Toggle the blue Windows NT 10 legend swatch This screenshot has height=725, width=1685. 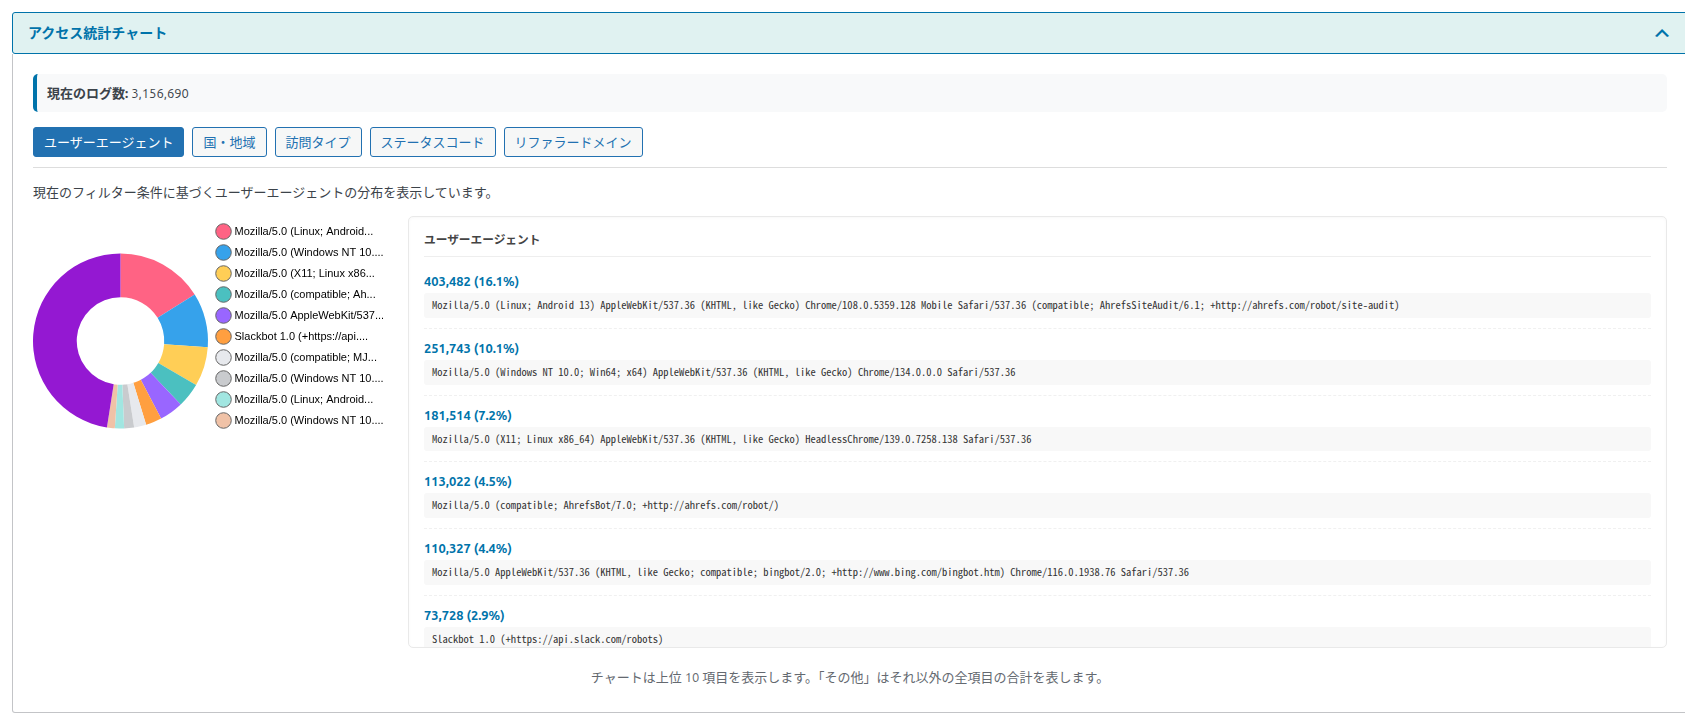[223, 252]
